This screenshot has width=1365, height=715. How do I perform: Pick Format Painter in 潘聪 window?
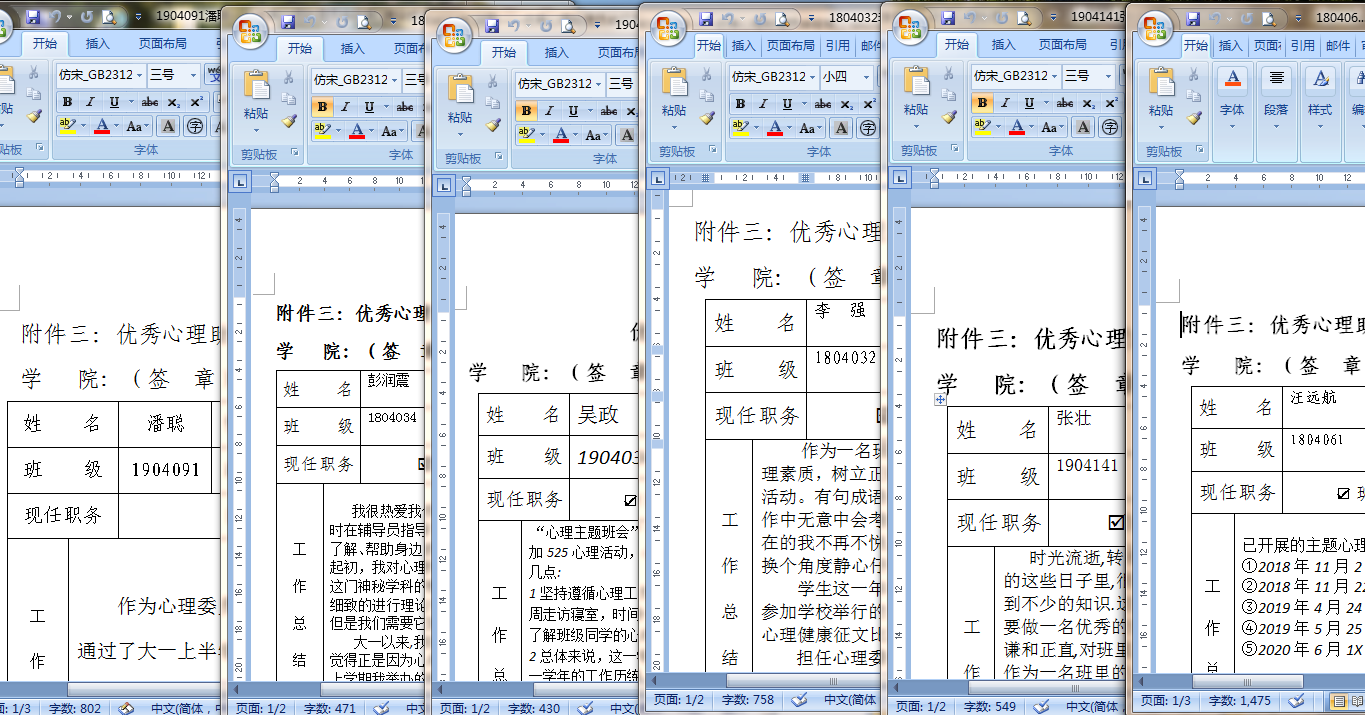tap(34, 117)
